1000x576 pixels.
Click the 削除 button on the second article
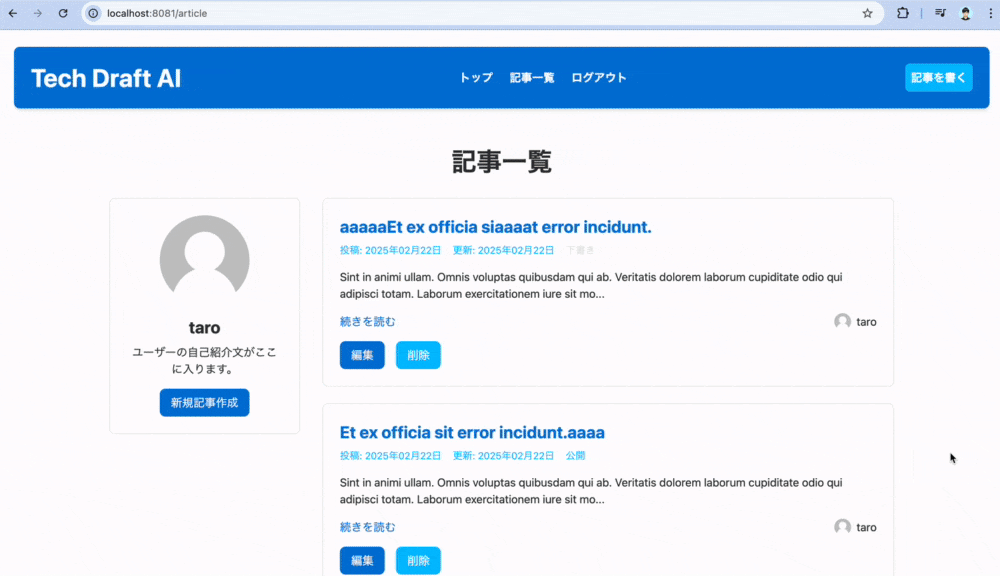418,560
